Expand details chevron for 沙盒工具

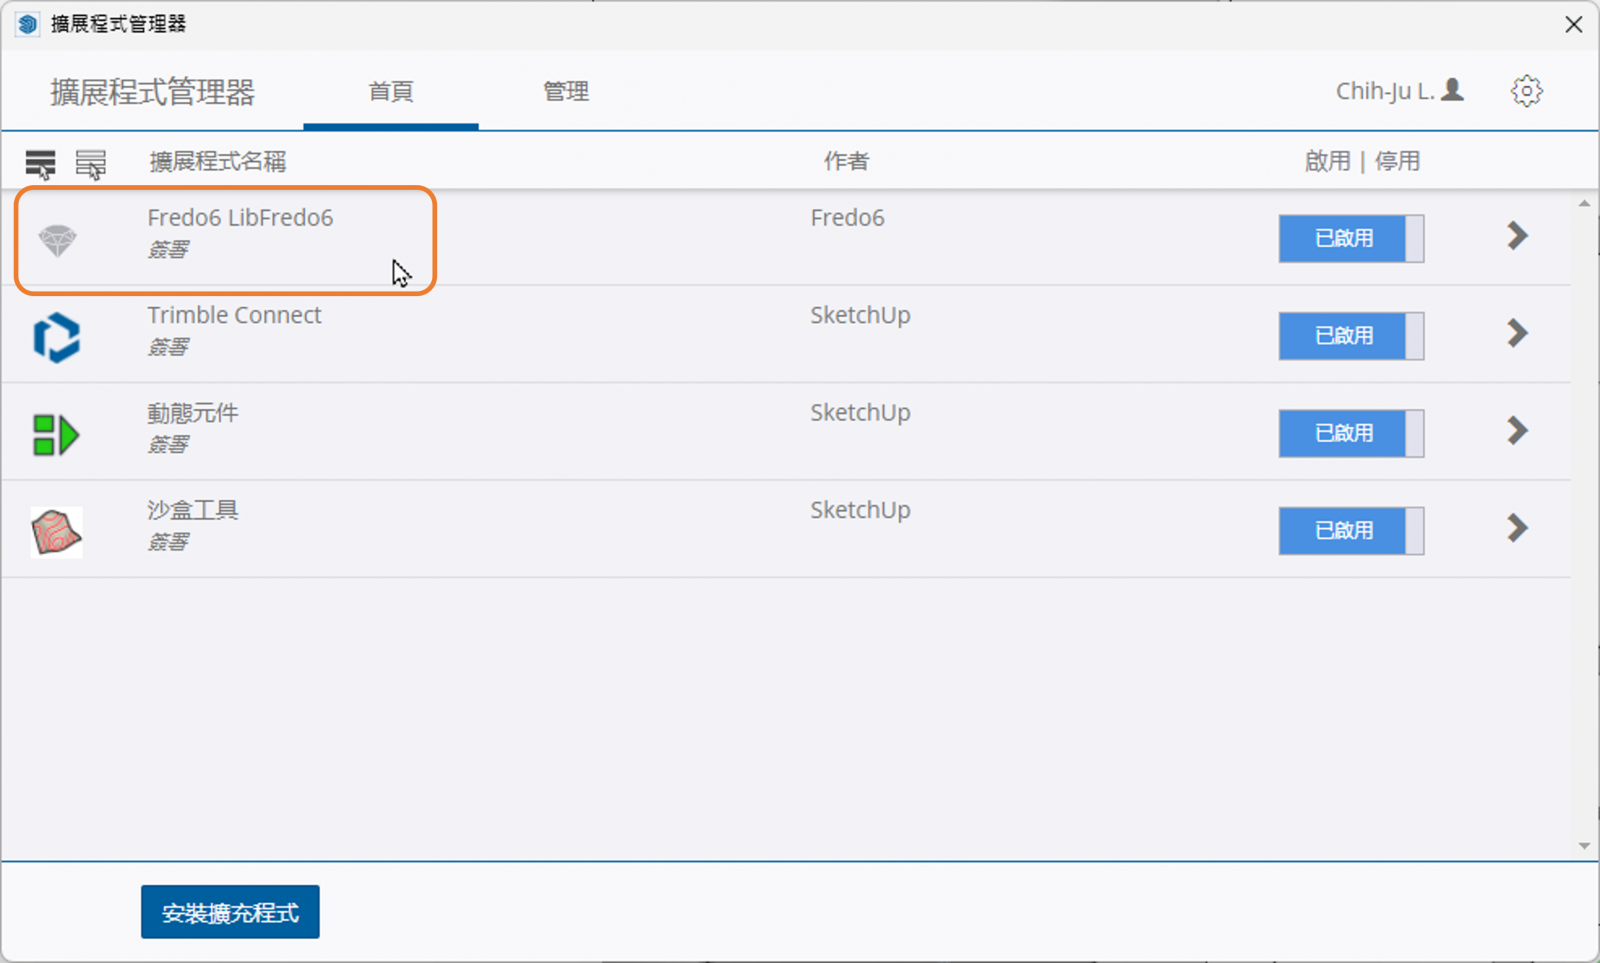click(x=1517, y=528)
